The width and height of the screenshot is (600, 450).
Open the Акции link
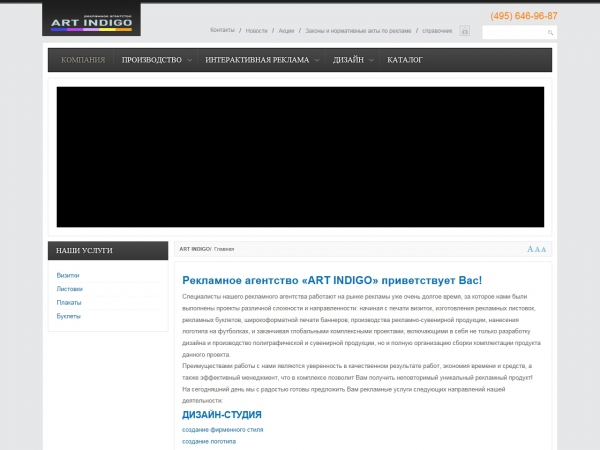coord(286,31)
